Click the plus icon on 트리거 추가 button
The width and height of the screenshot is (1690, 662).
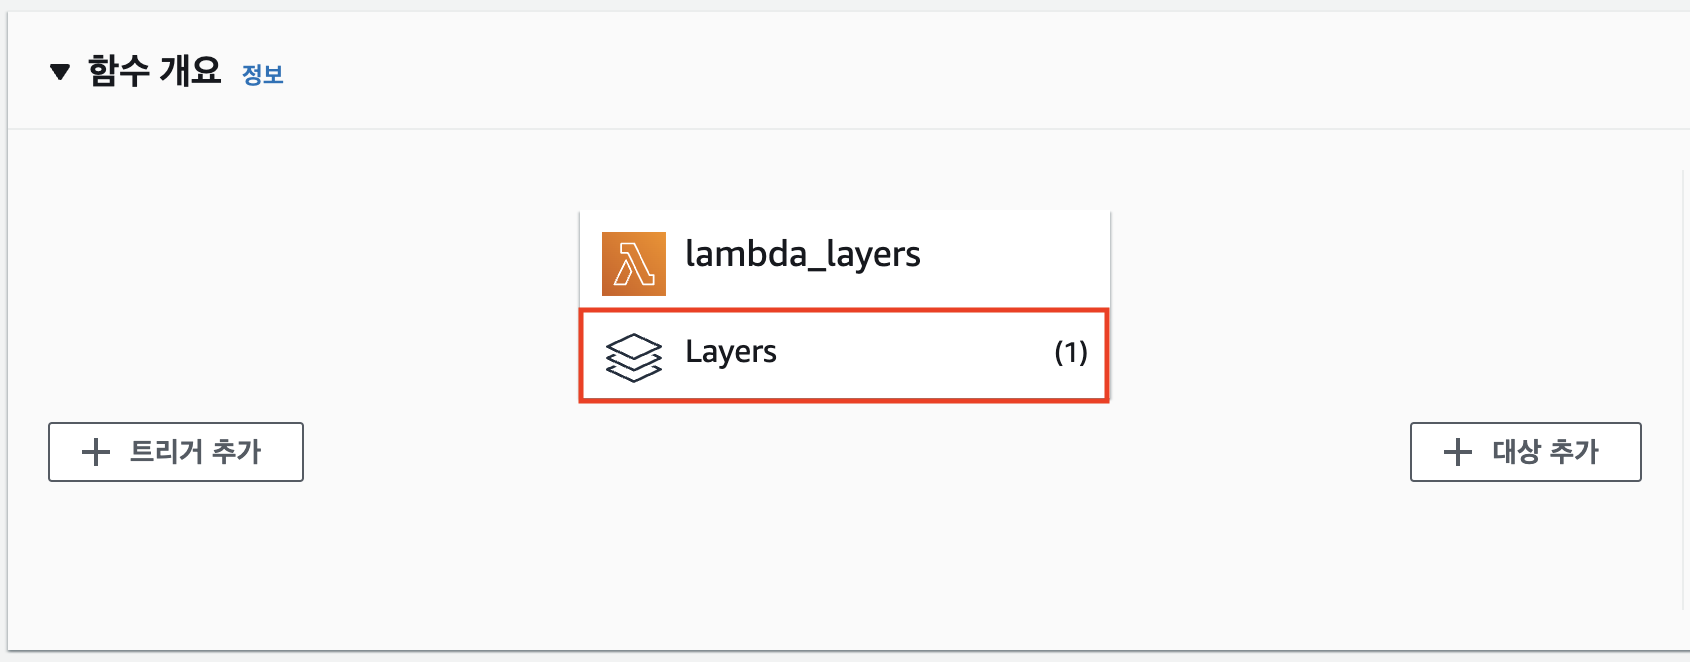click(x=95, y=452)
